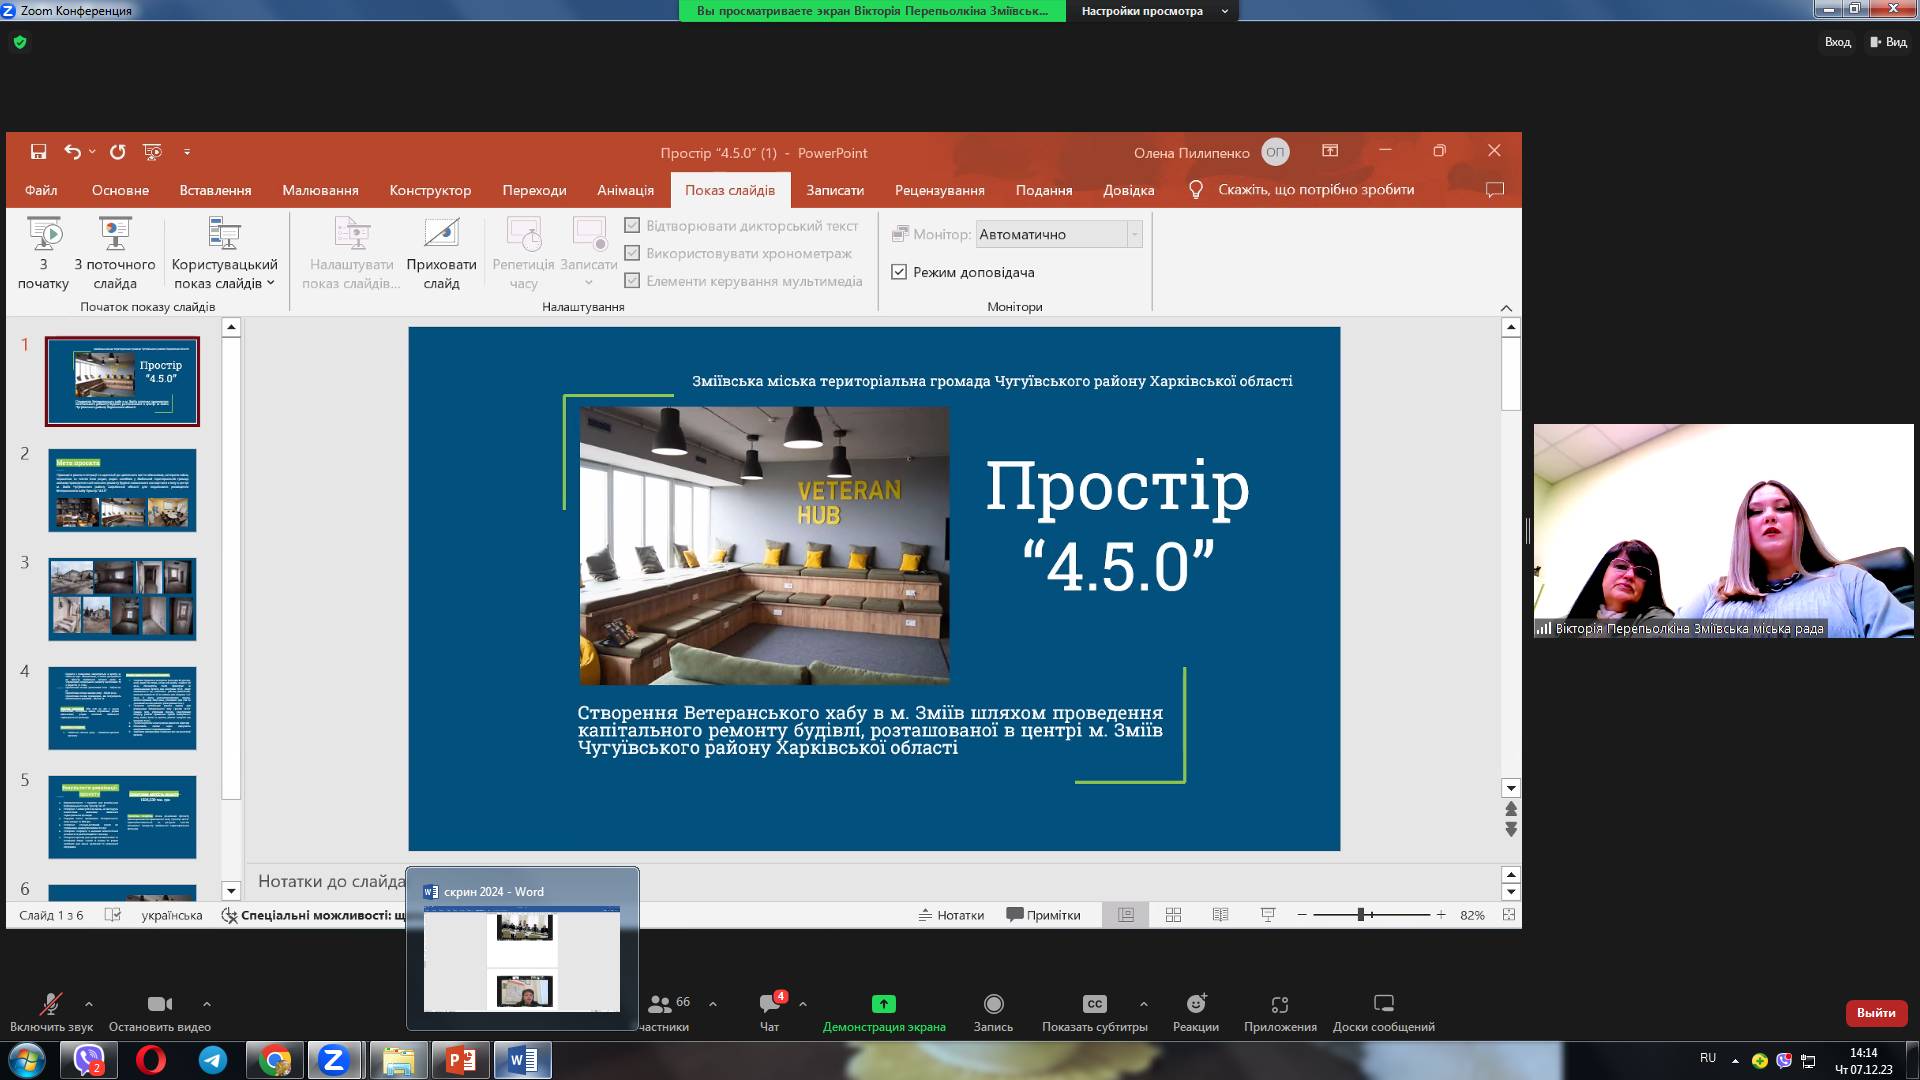Toggle Режим доповідача checkbox
1920x1080 pixels.
899,272
